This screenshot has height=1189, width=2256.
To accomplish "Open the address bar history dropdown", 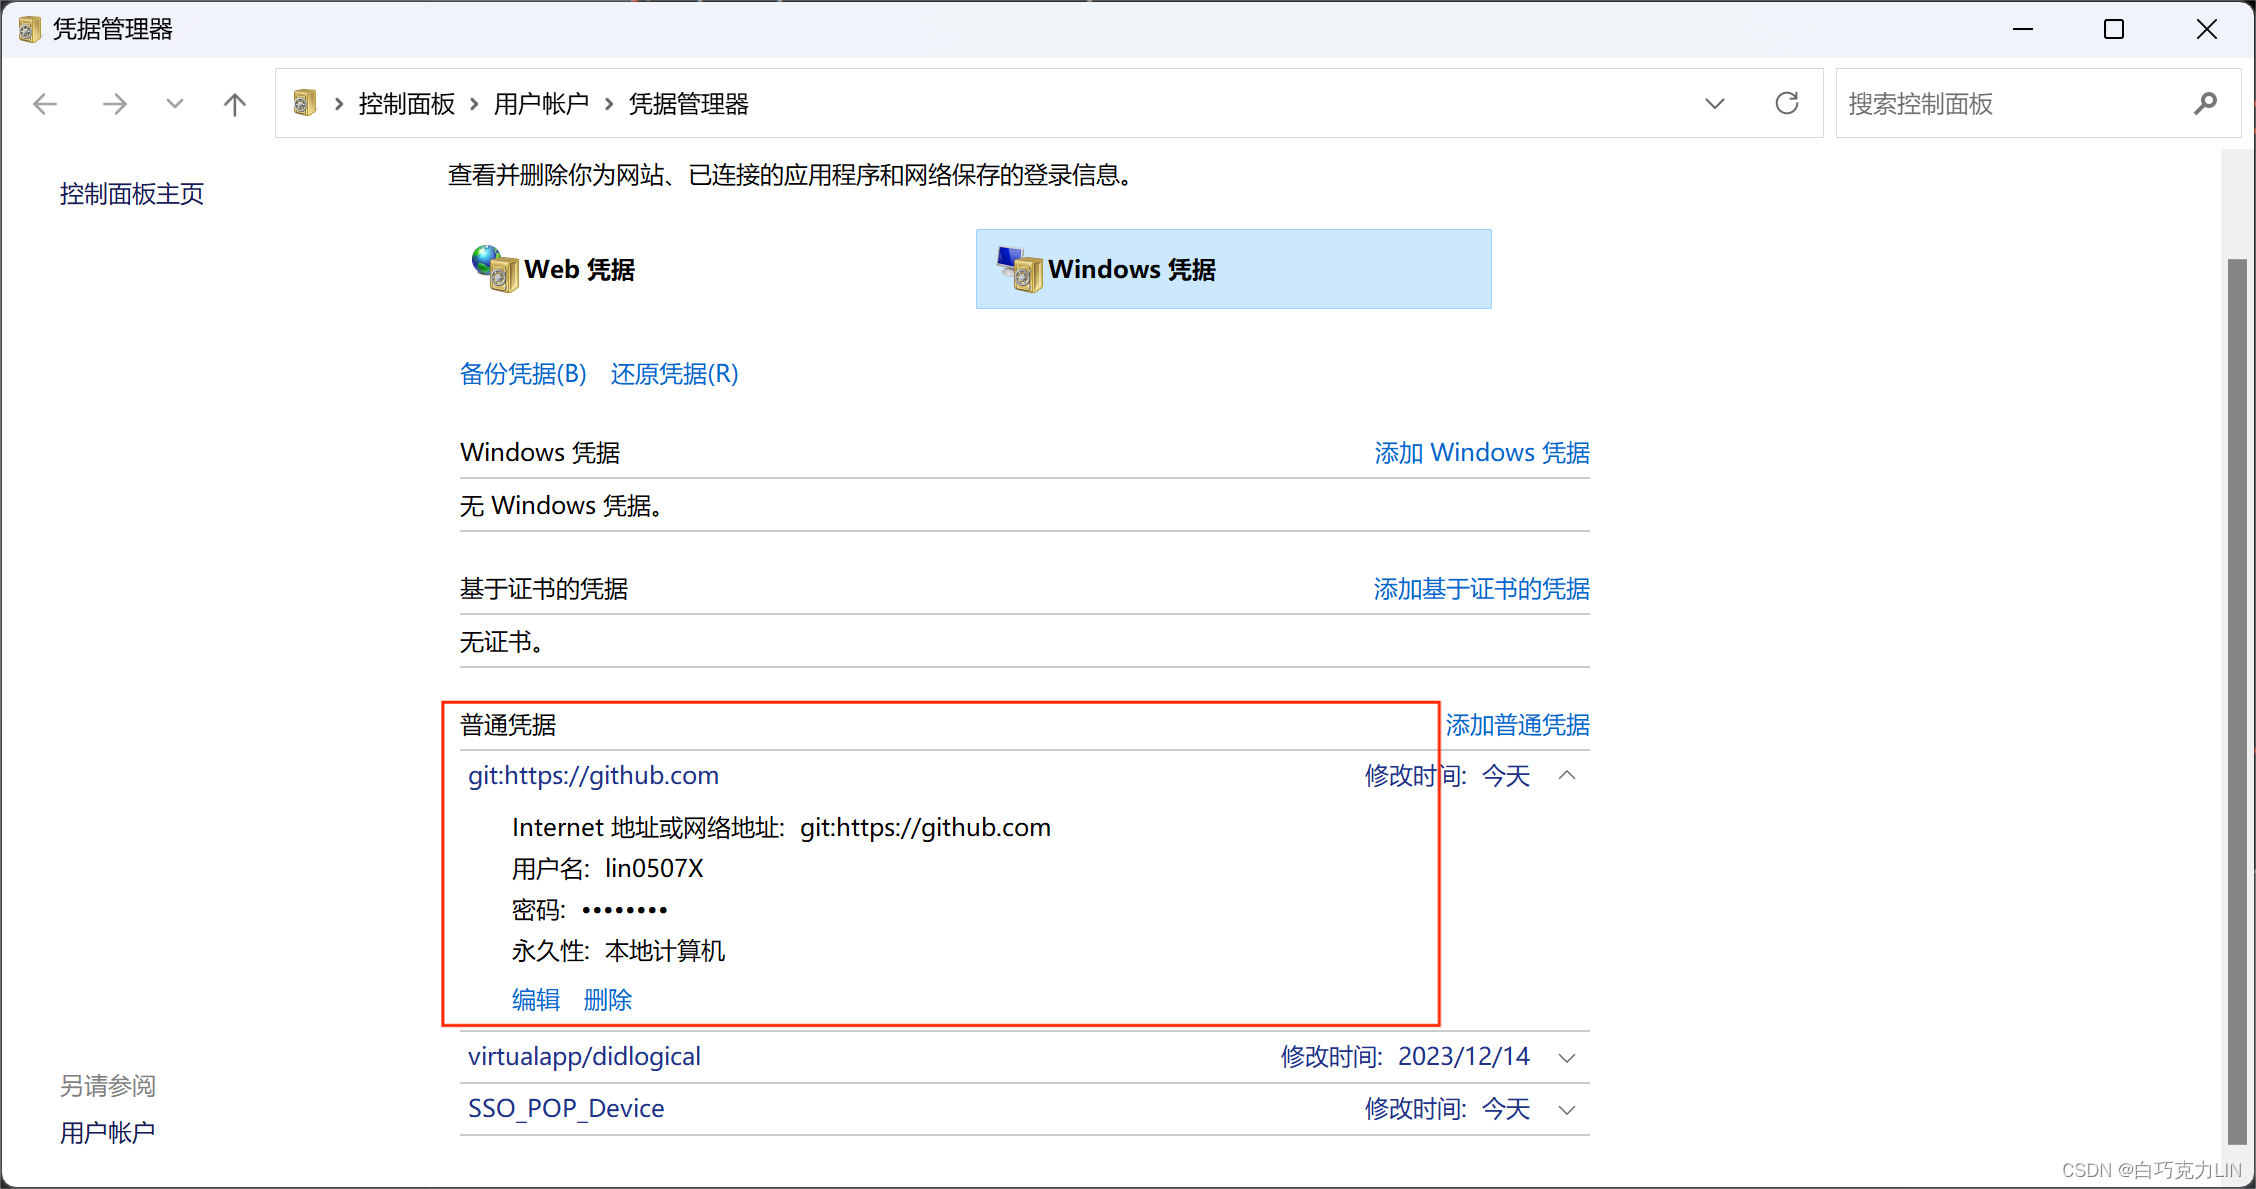I will pos(1715,103).
